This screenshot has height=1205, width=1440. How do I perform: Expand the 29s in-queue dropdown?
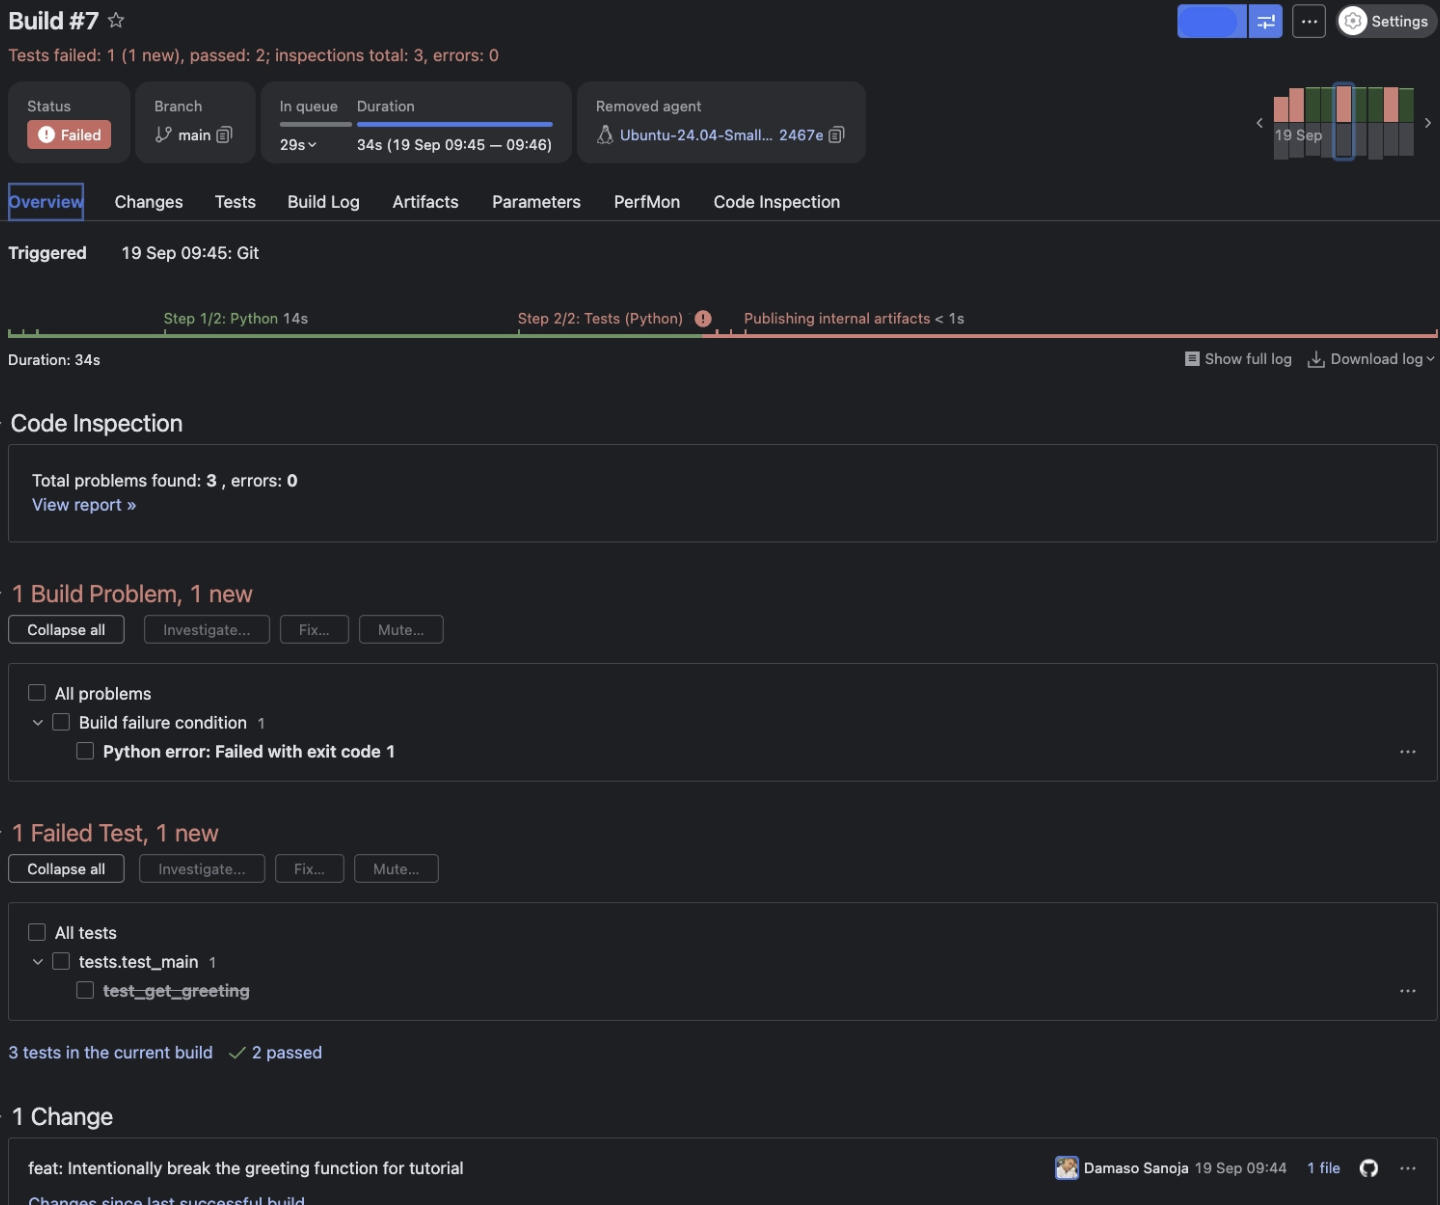[x=312, y=145]
